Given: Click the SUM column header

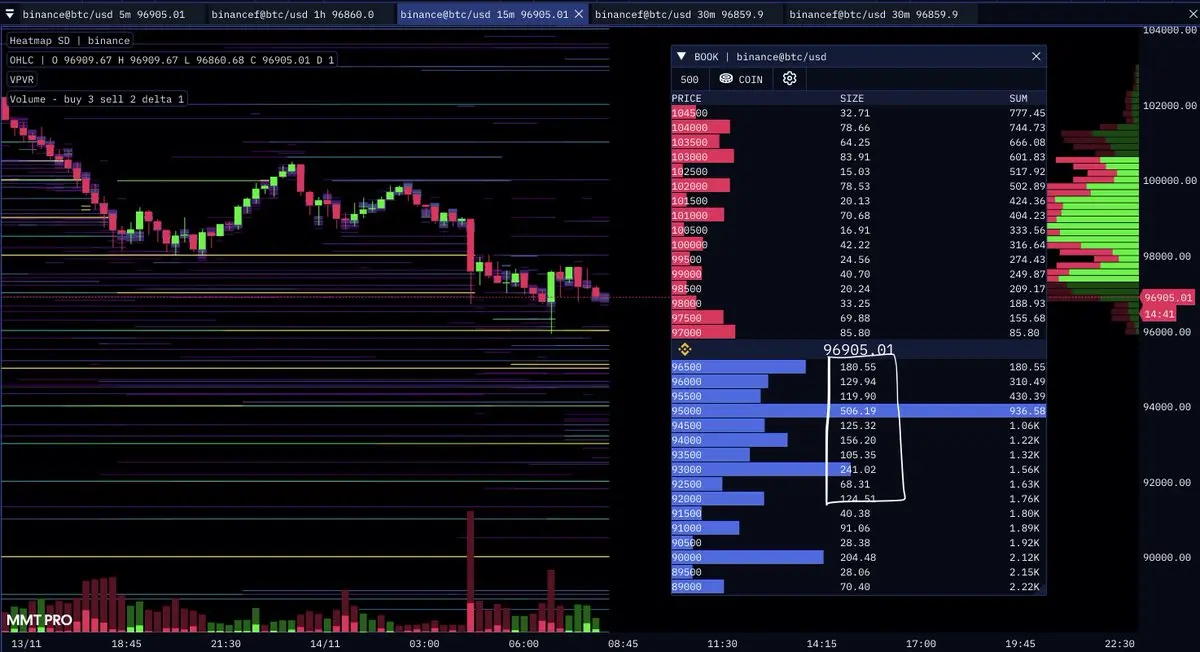Looking at the screenshot, I should pos(1019,99).
